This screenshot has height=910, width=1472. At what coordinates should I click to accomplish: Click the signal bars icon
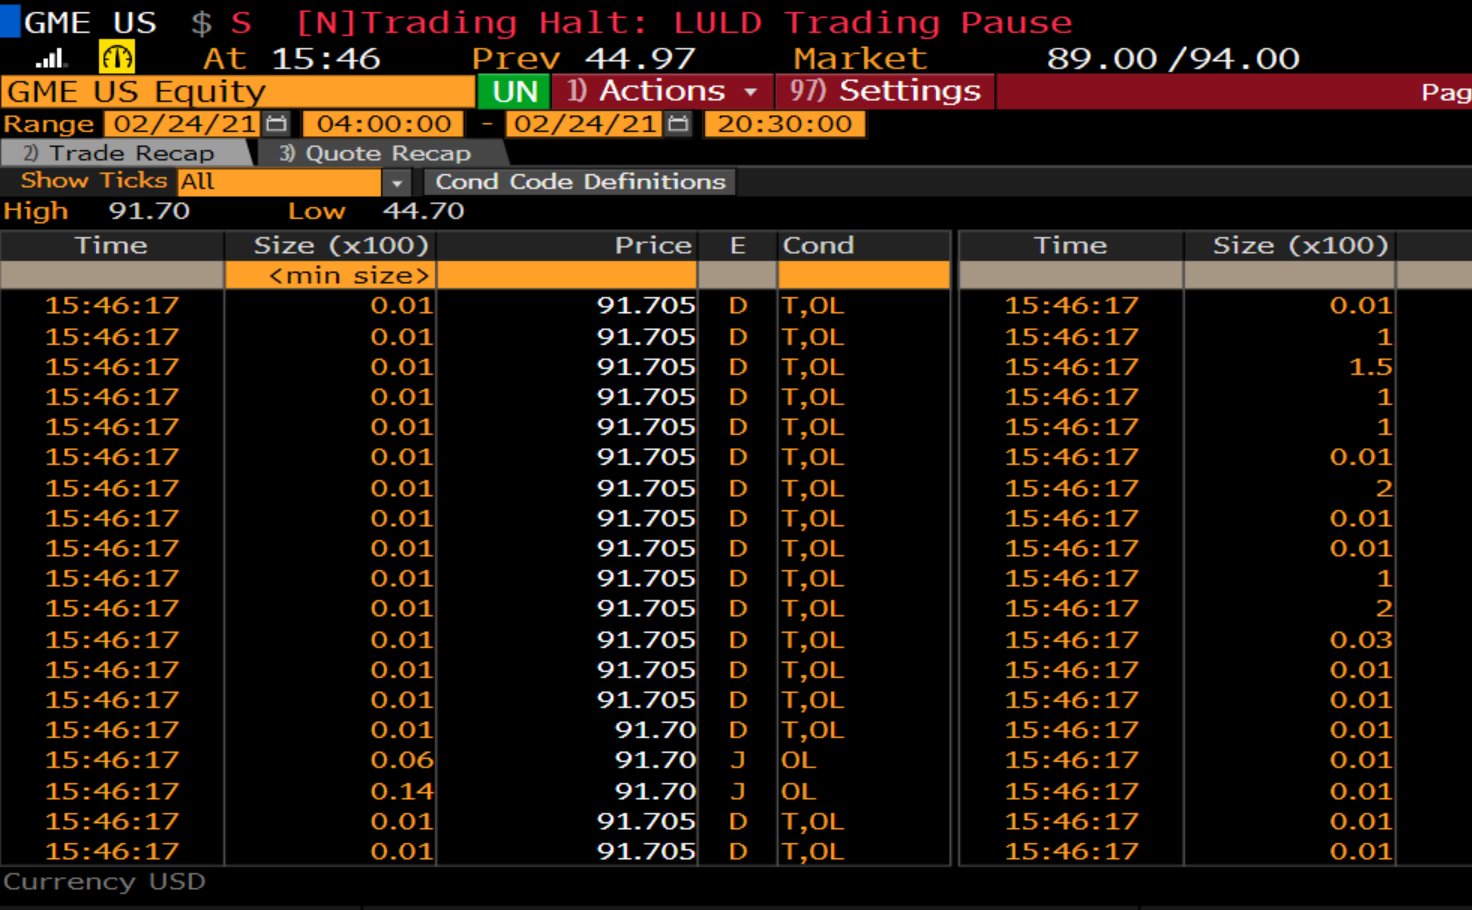click(x=51, y=59)
